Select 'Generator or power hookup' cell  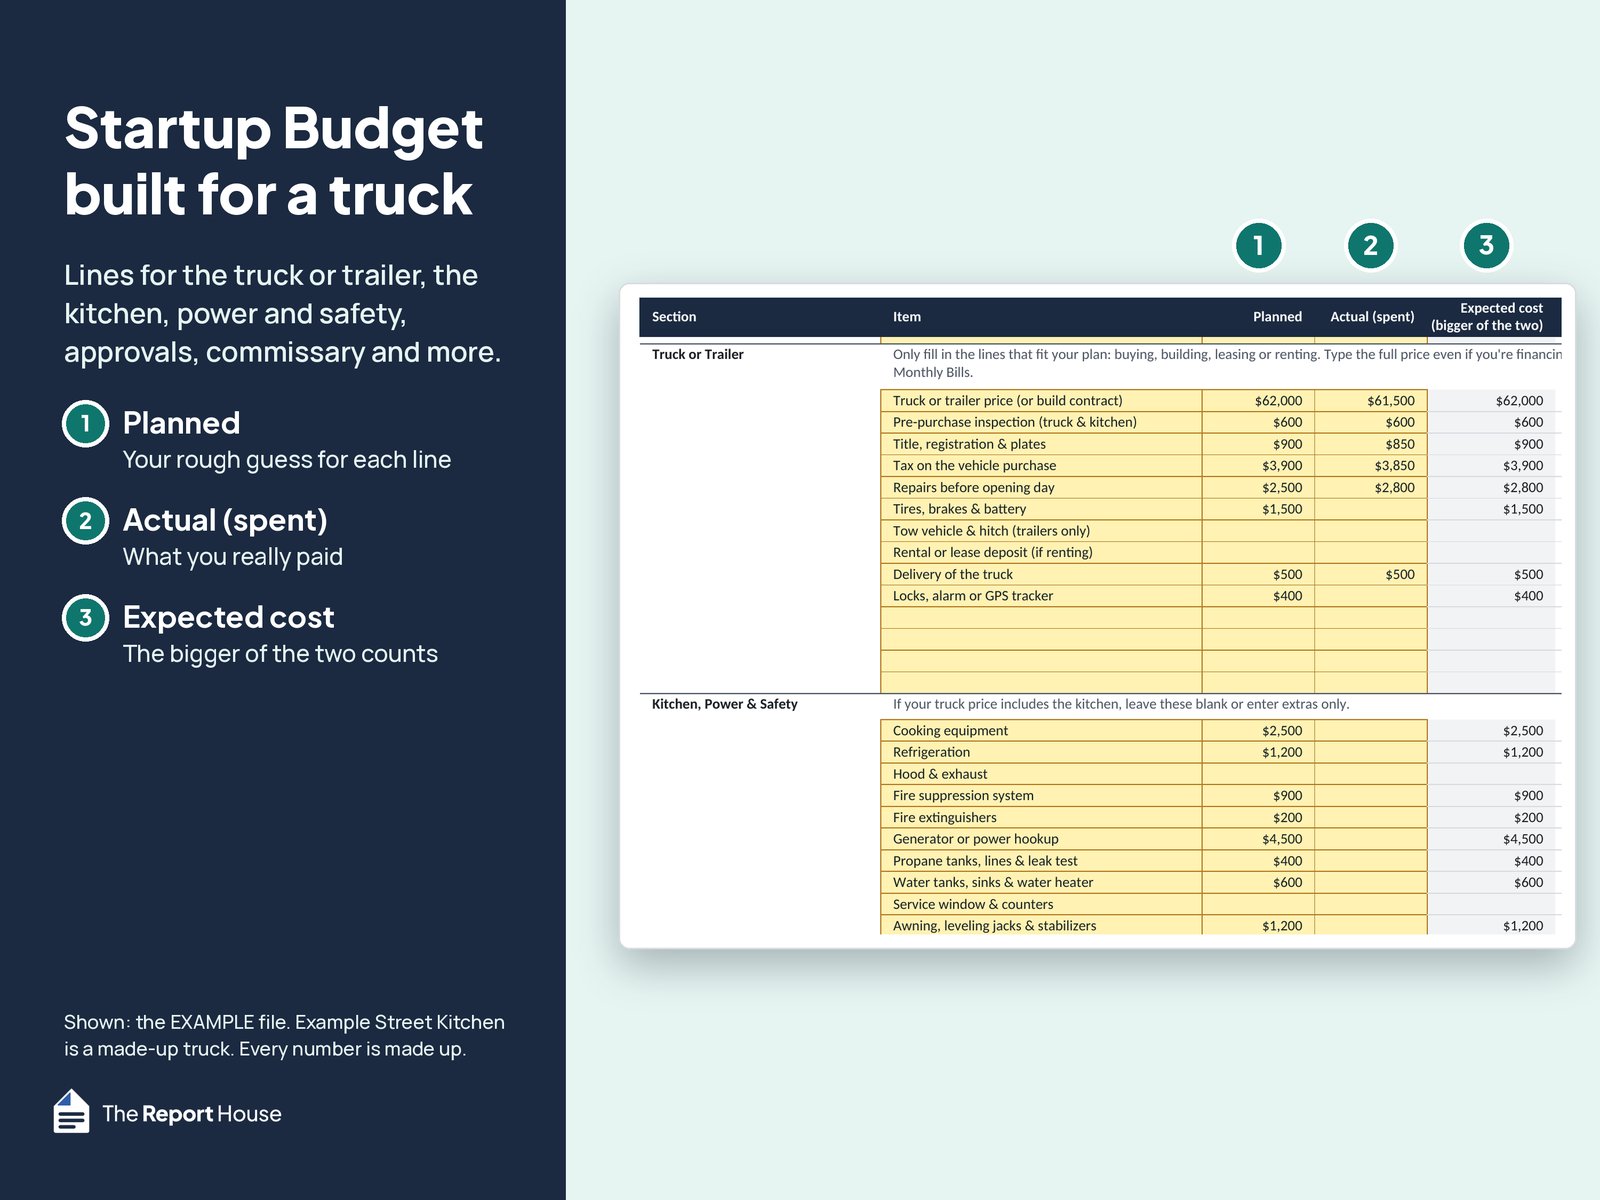pos(1041,839)
